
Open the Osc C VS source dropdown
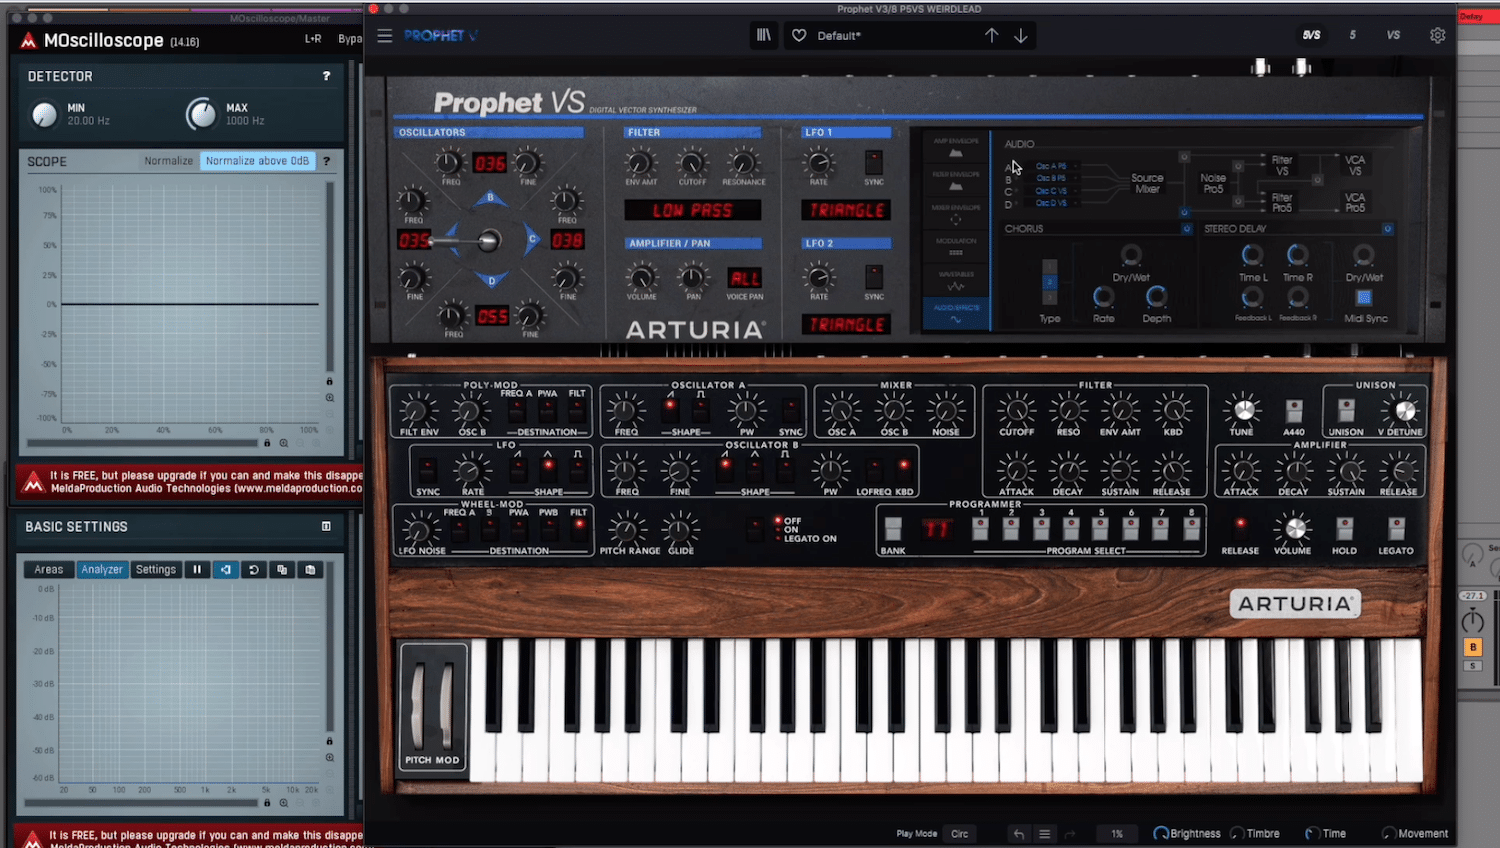click(1051, 191)
